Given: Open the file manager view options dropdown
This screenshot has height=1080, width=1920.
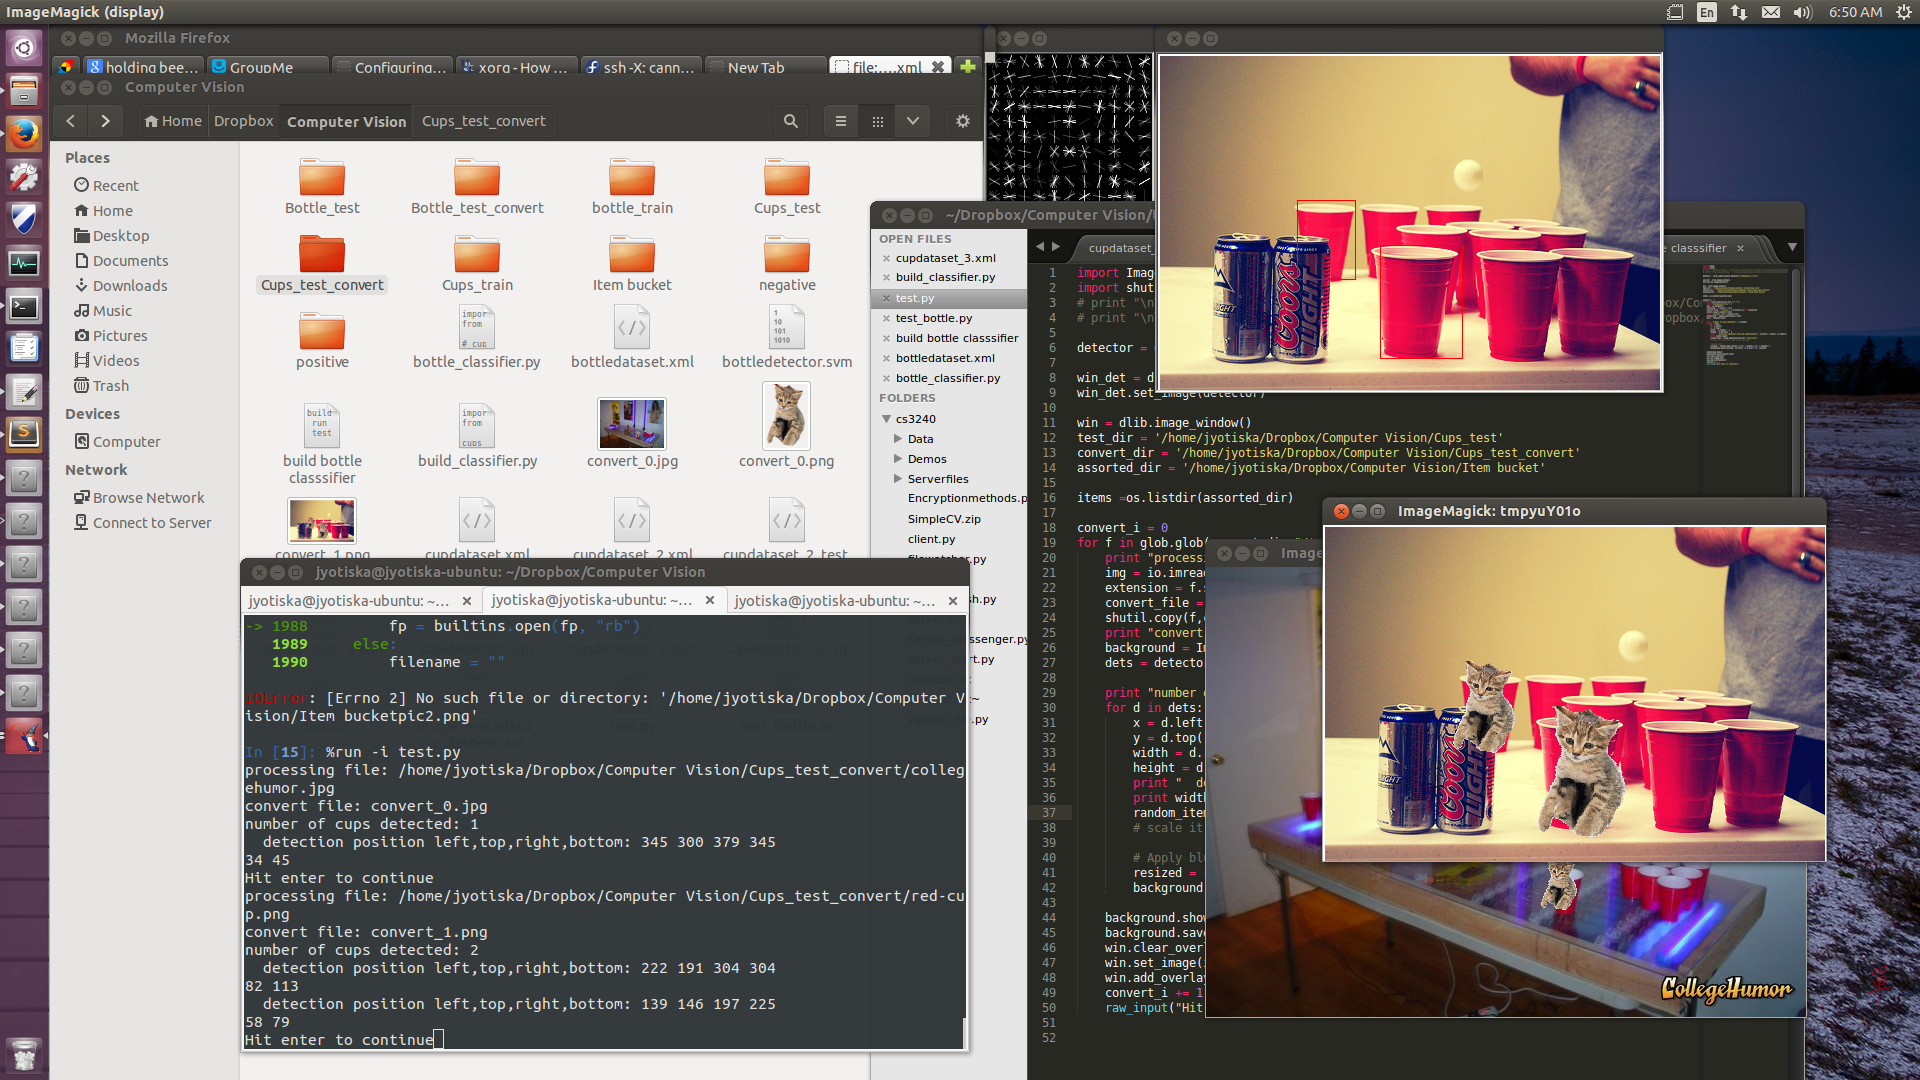Looking at the screenshot, I should pos(913,121).
